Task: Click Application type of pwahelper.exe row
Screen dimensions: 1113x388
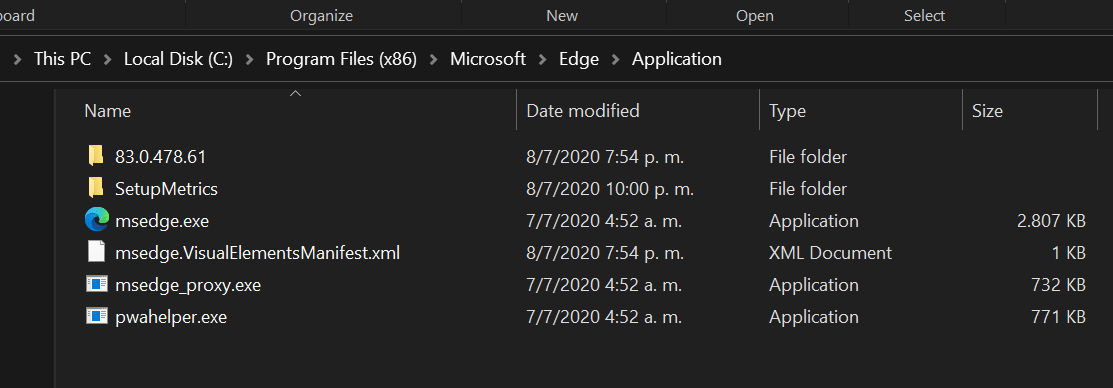Action: [813, 317]
